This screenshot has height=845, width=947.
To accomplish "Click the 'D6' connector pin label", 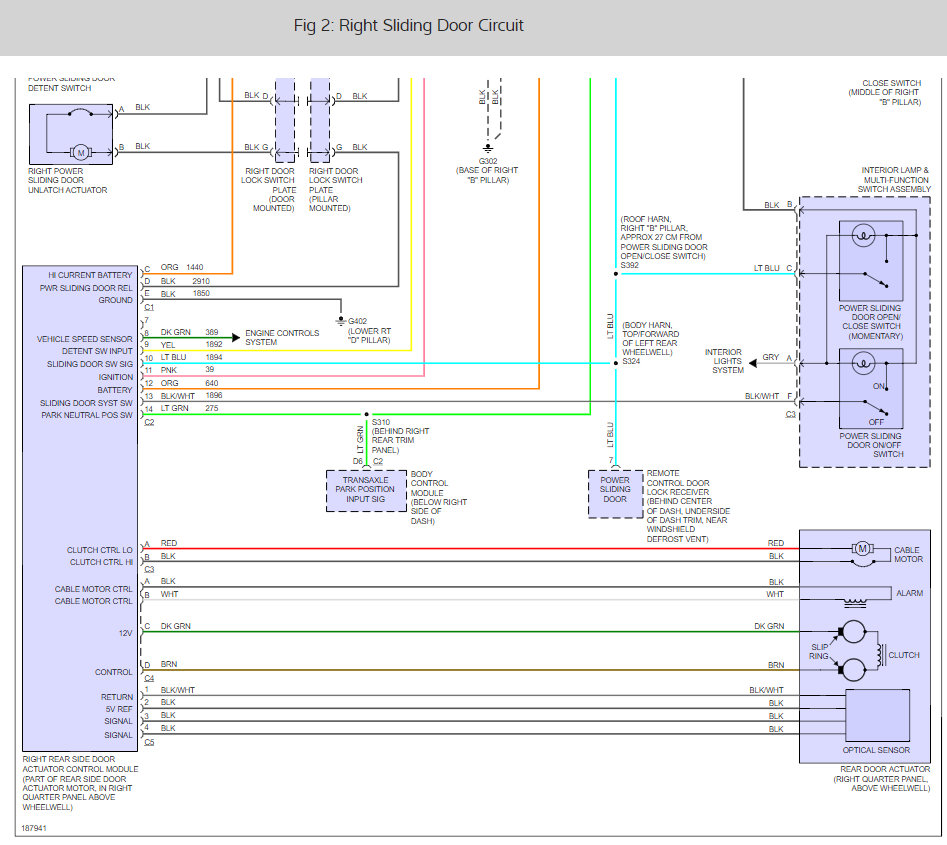I will [x=358, y=461].
